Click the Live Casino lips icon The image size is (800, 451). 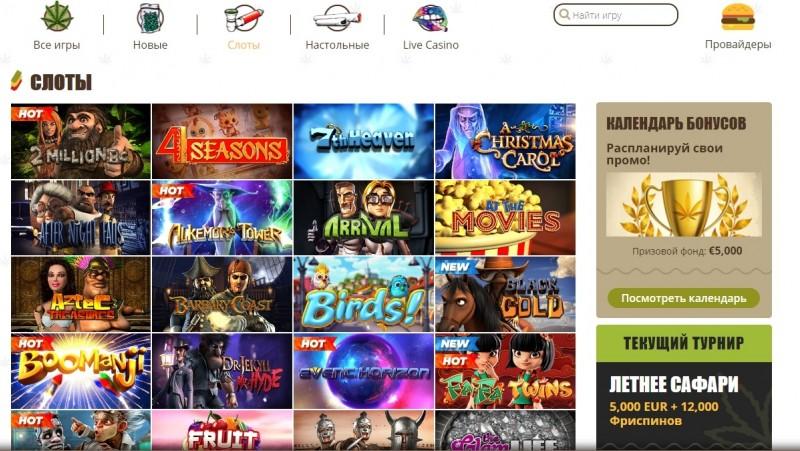coord(430,18)
